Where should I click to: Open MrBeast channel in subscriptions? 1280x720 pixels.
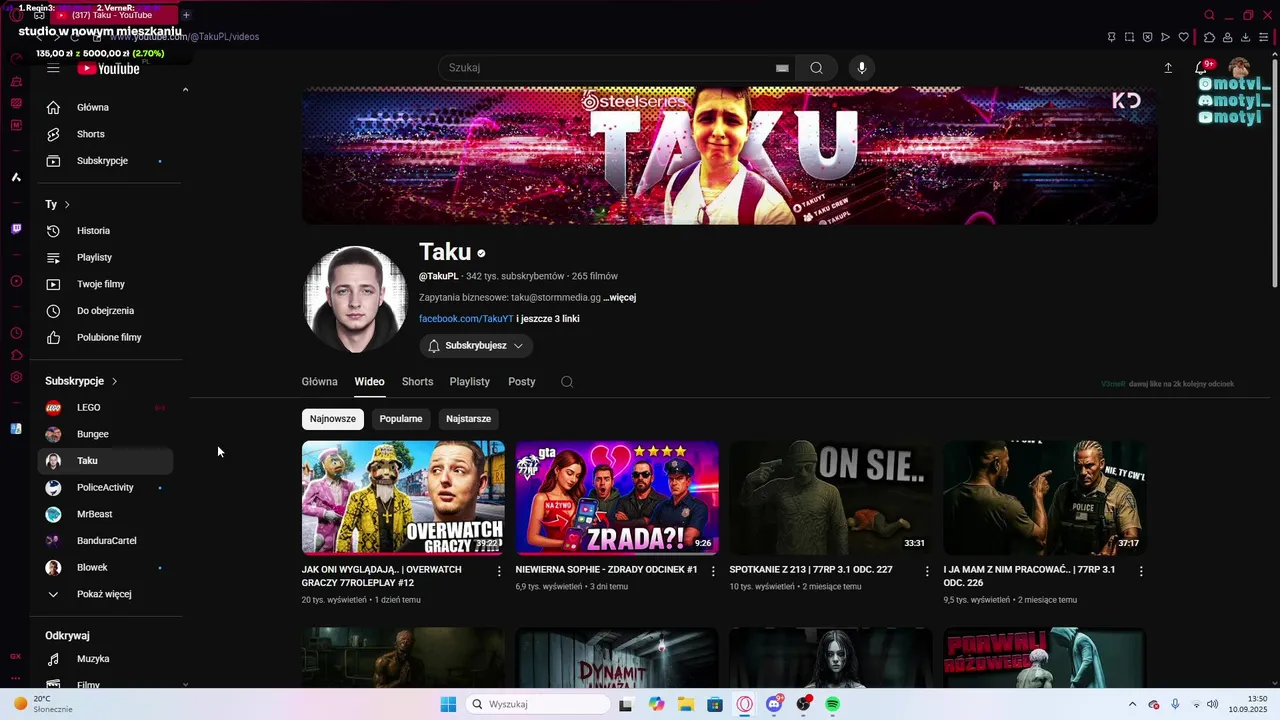tap(105, 514)
